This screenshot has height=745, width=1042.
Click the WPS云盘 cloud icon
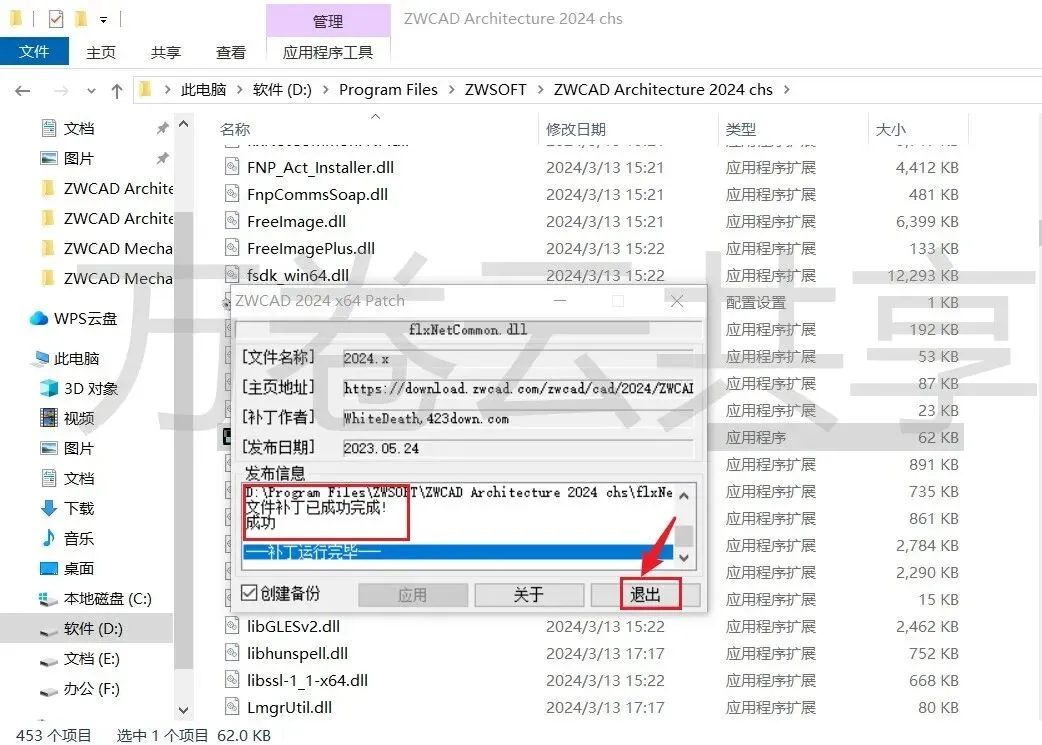pos(39,318)
